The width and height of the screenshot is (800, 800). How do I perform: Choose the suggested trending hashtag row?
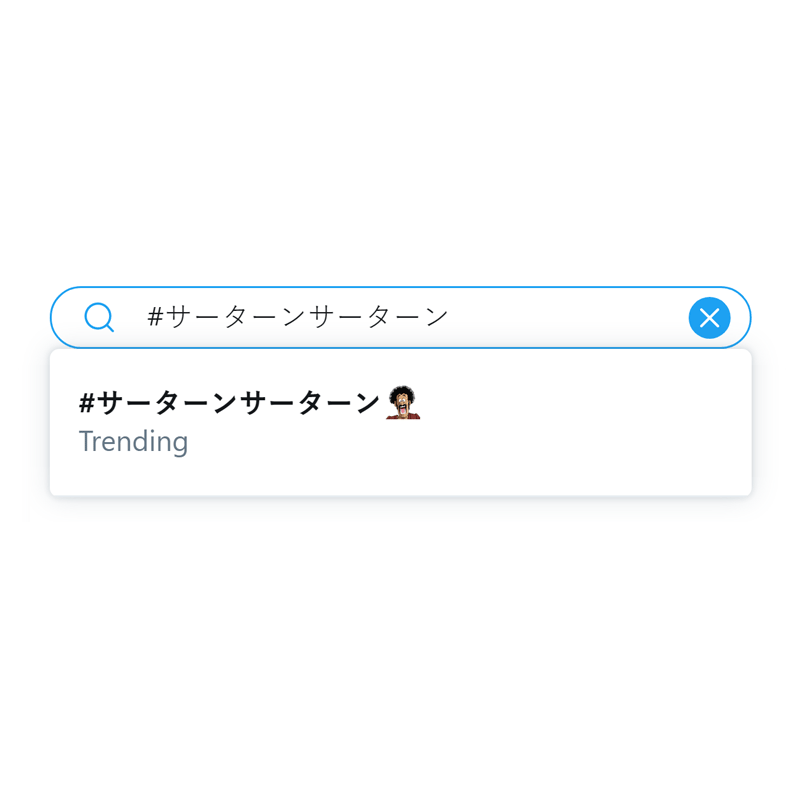tap(401, 422)
